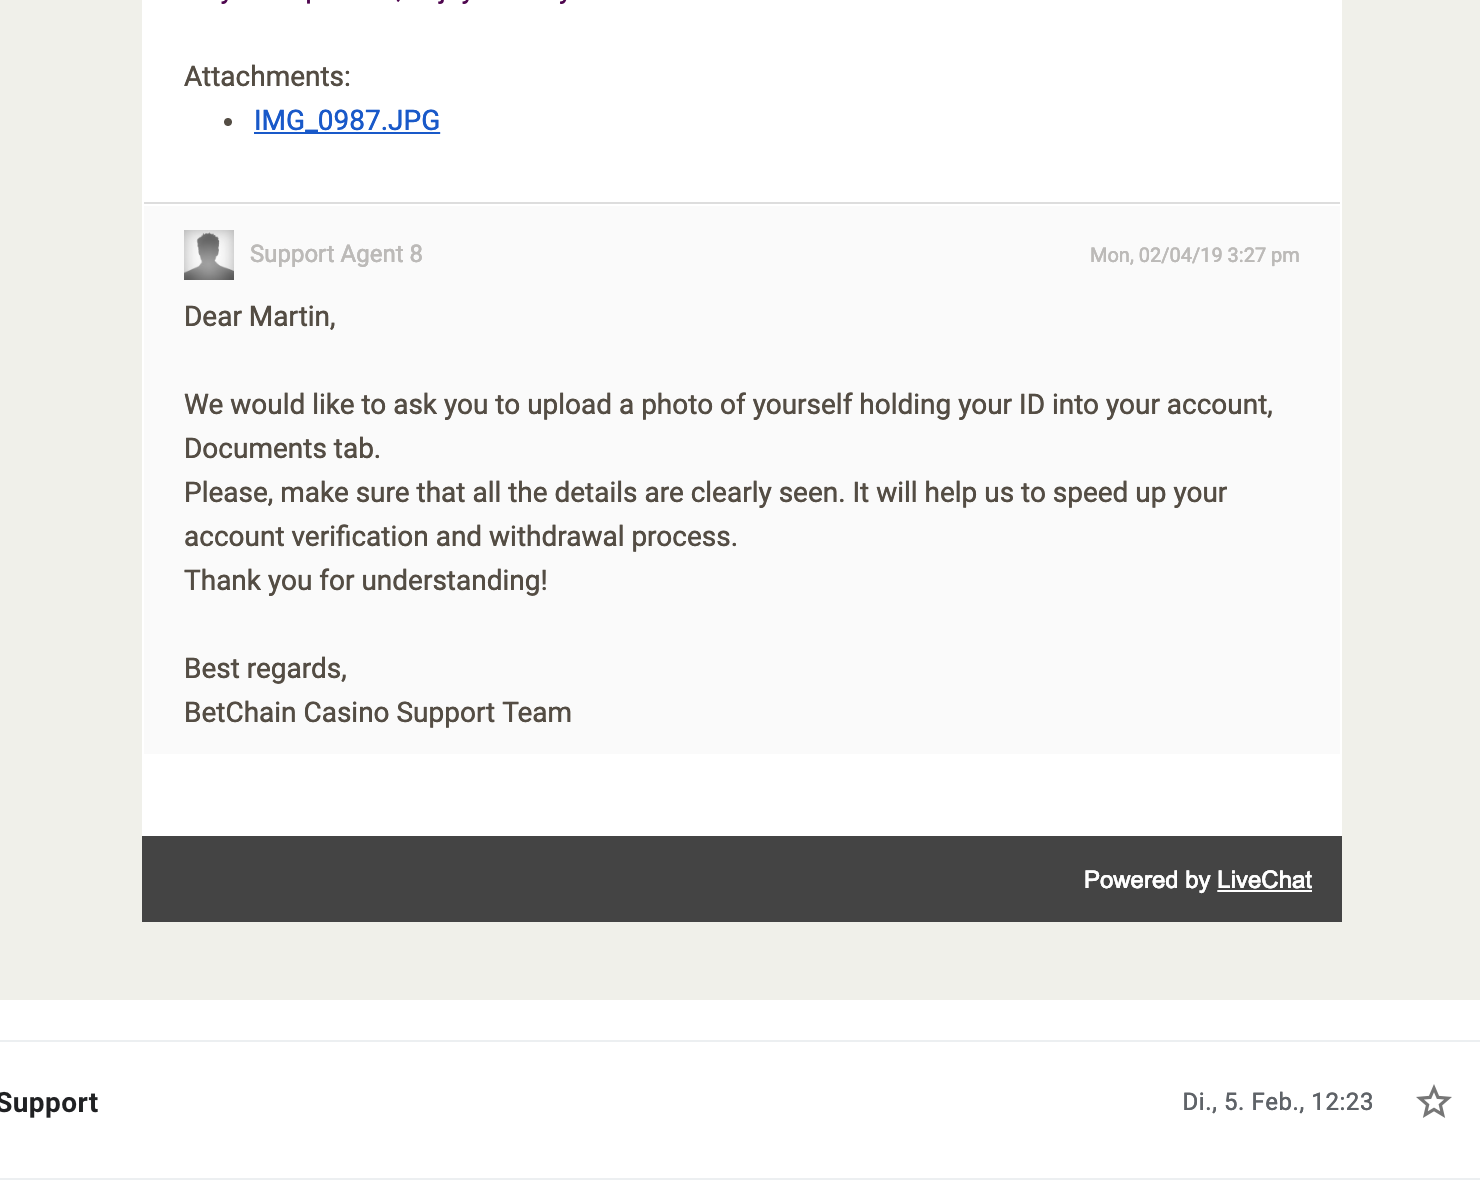Click the Dear Martin greeting line
The width and height of the screenshot is (1480, 1184).
coord(260,317)
